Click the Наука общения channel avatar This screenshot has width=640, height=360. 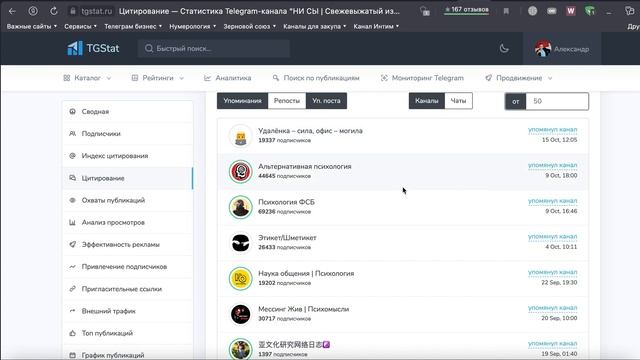240,278
